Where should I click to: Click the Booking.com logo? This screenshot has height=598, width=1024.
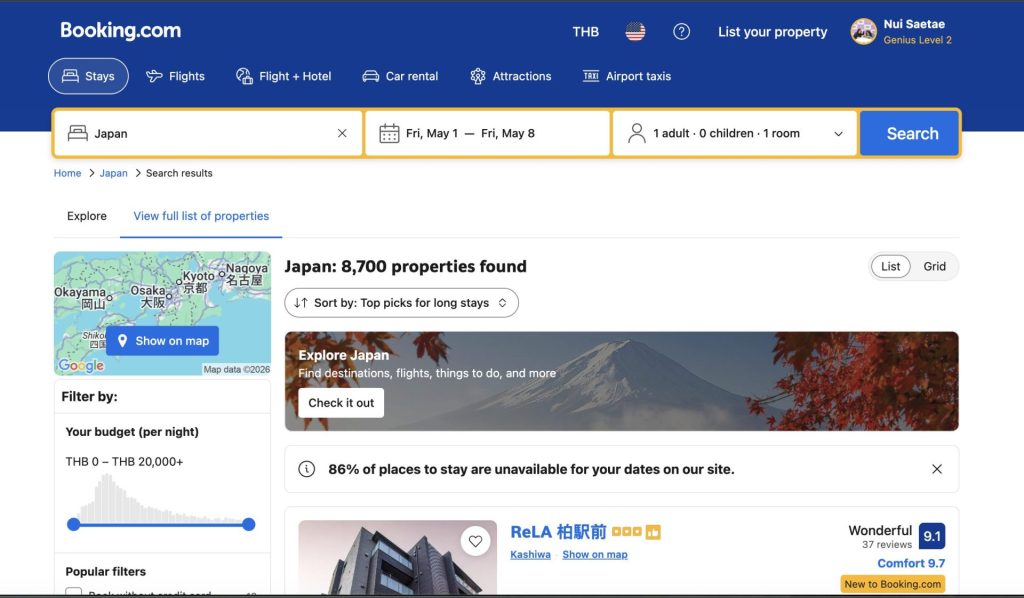coord(120,31)
